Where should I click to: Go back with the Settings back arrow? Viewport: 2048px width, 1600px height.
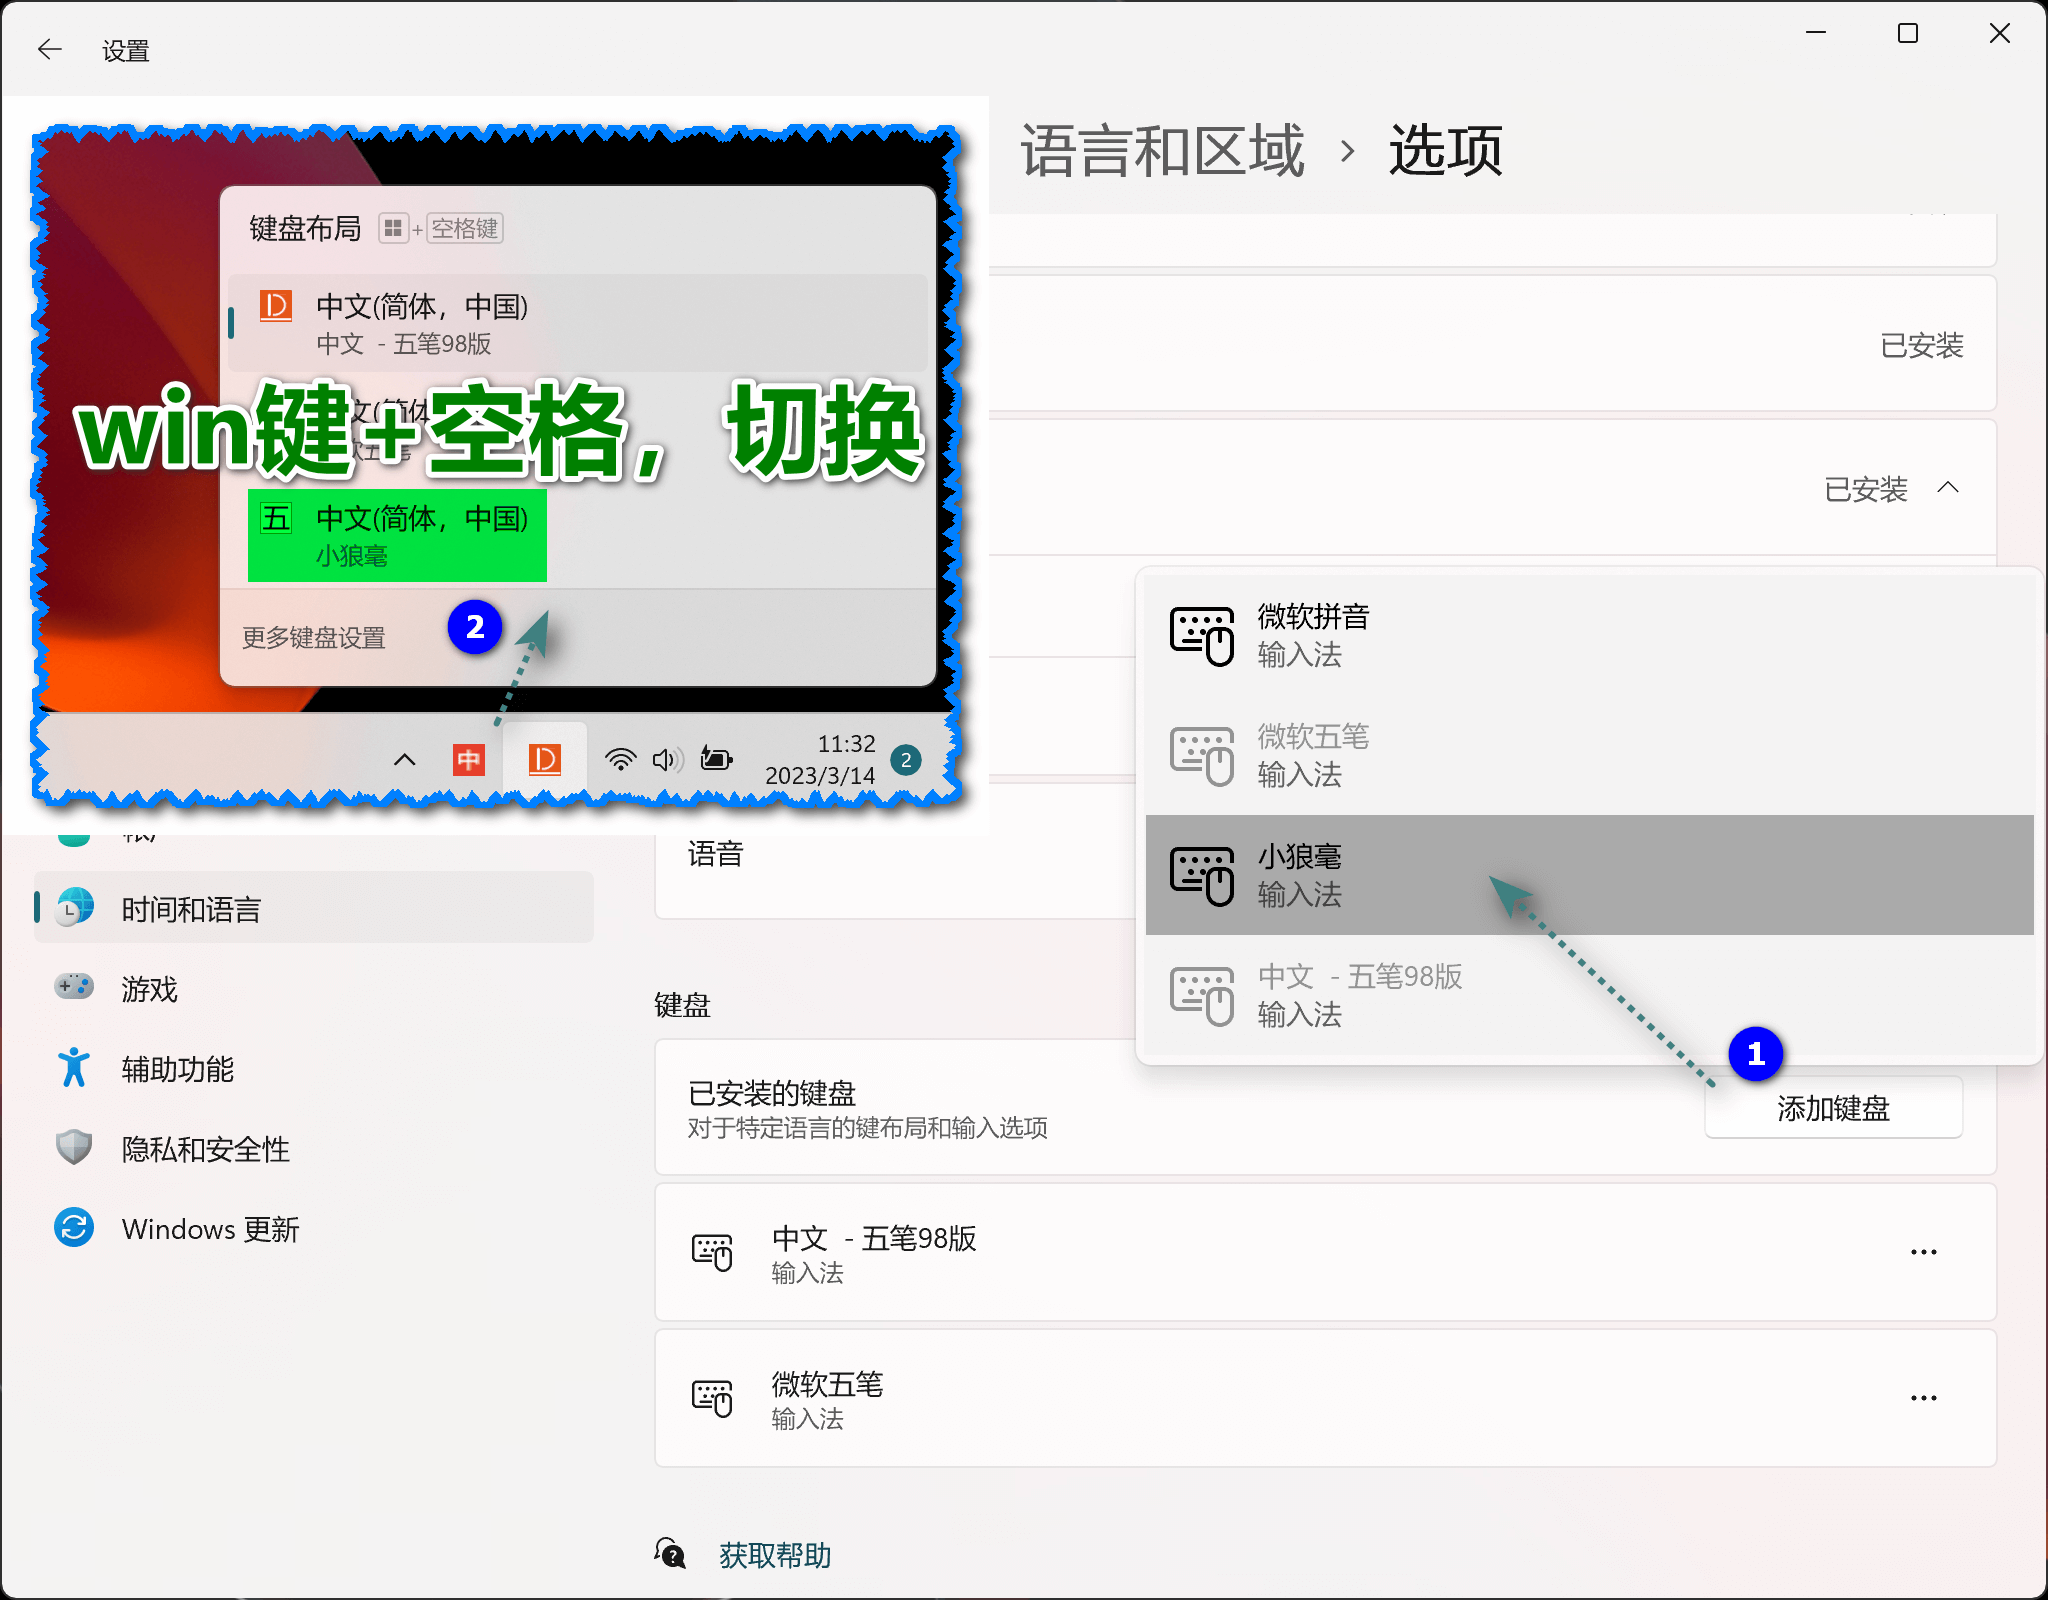[49, 49]
